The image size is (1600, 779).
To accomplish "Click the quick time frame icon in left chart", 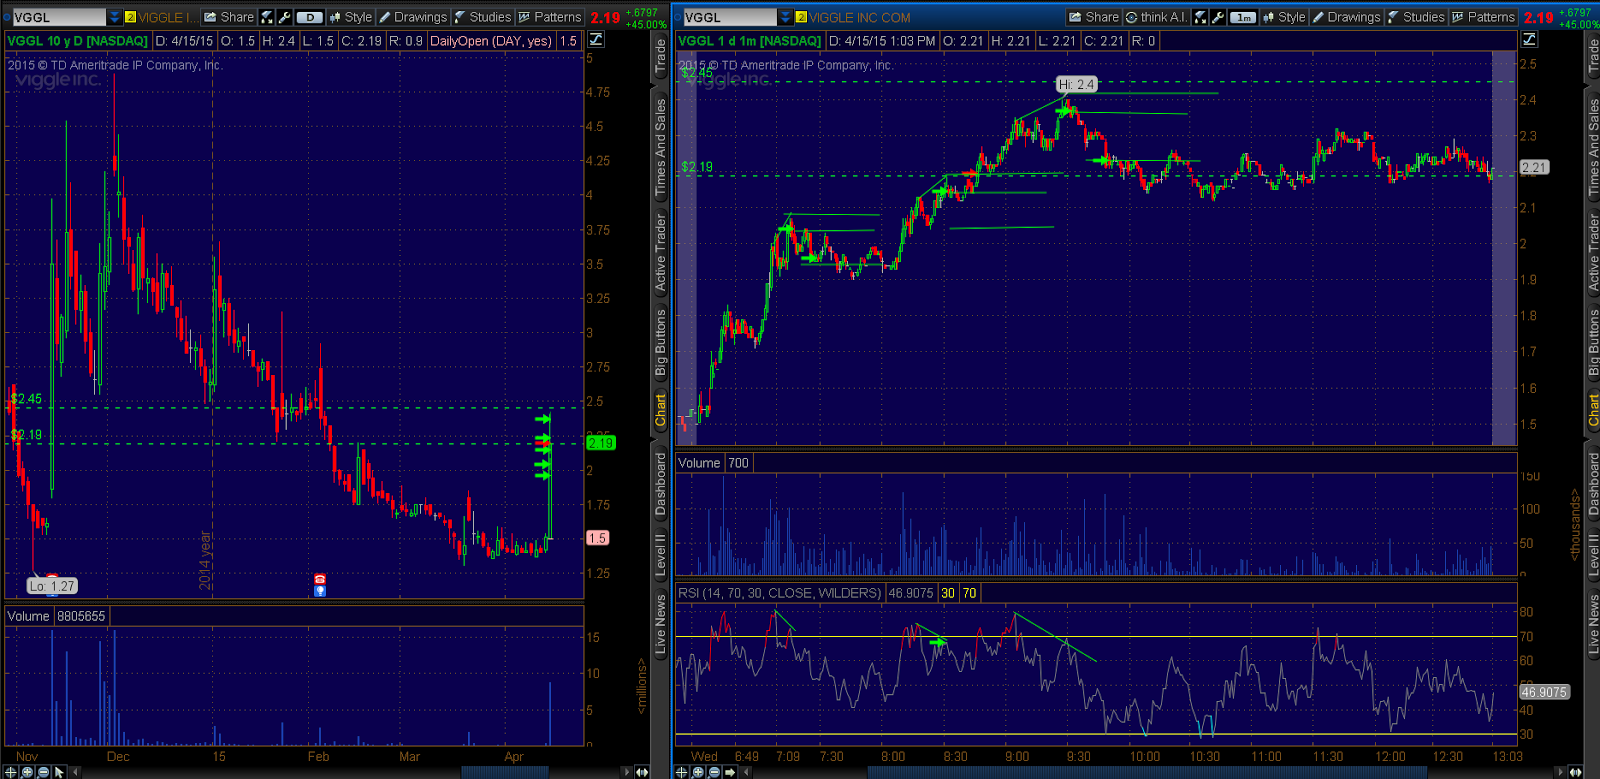I will (267, 17).
